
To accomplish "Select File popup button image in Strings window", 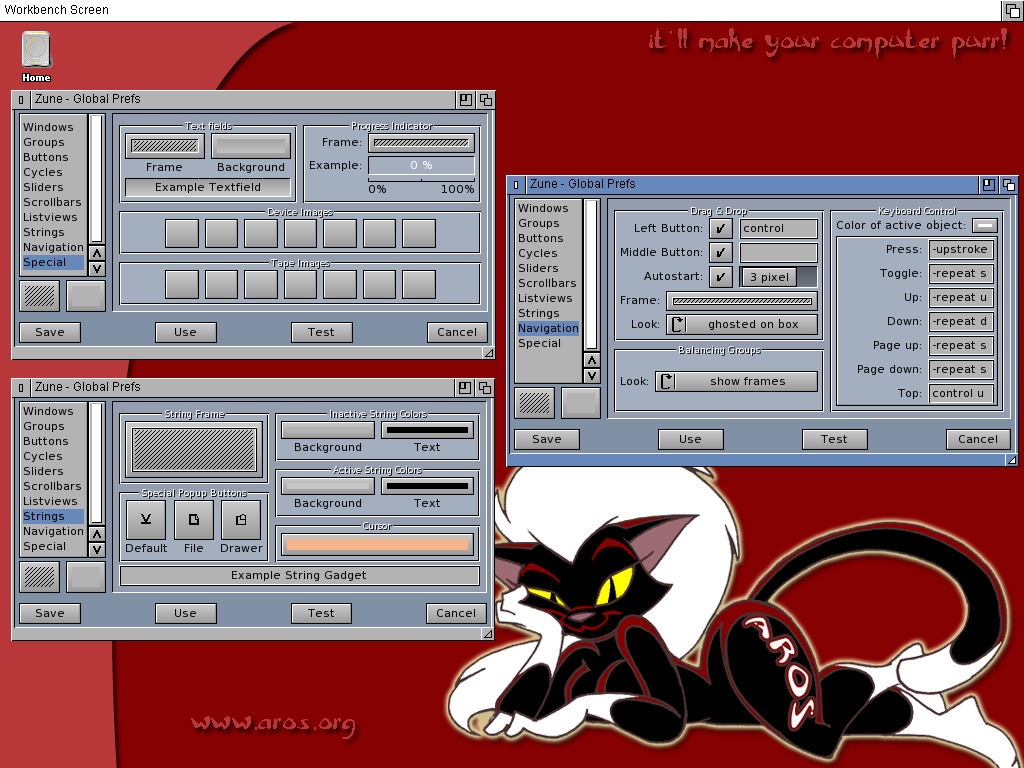I will click(193, 520).
